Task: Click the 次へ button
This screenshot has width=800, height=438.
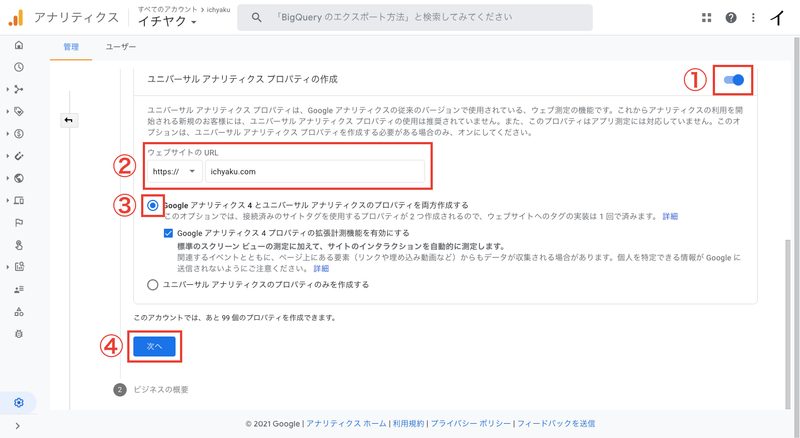Action: (x=154, y=346)
